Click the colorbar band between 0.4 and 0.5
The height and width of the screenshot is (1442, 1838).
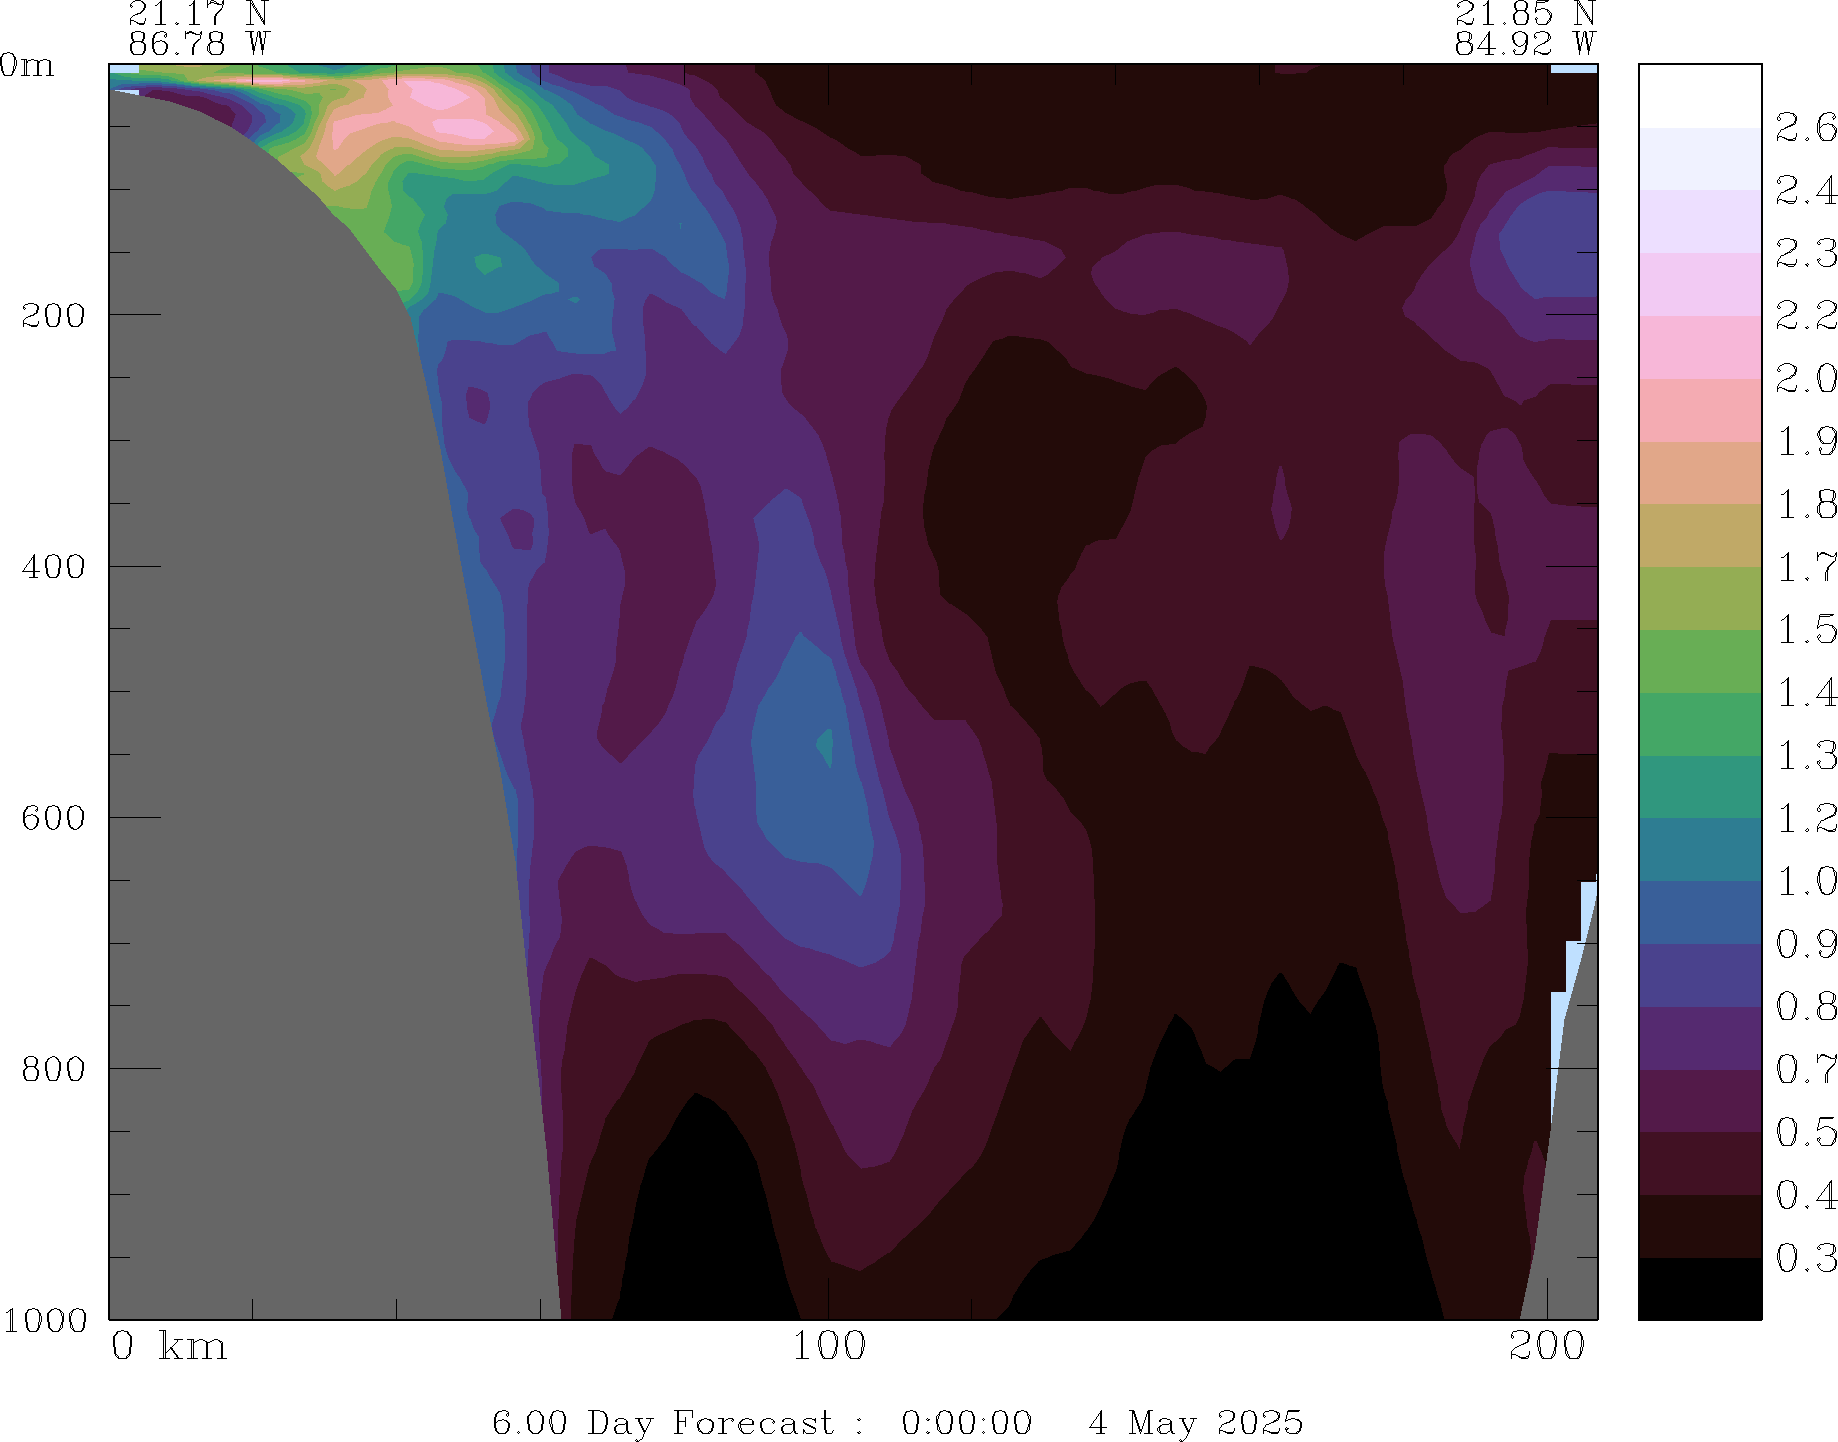point(1699,1163)
